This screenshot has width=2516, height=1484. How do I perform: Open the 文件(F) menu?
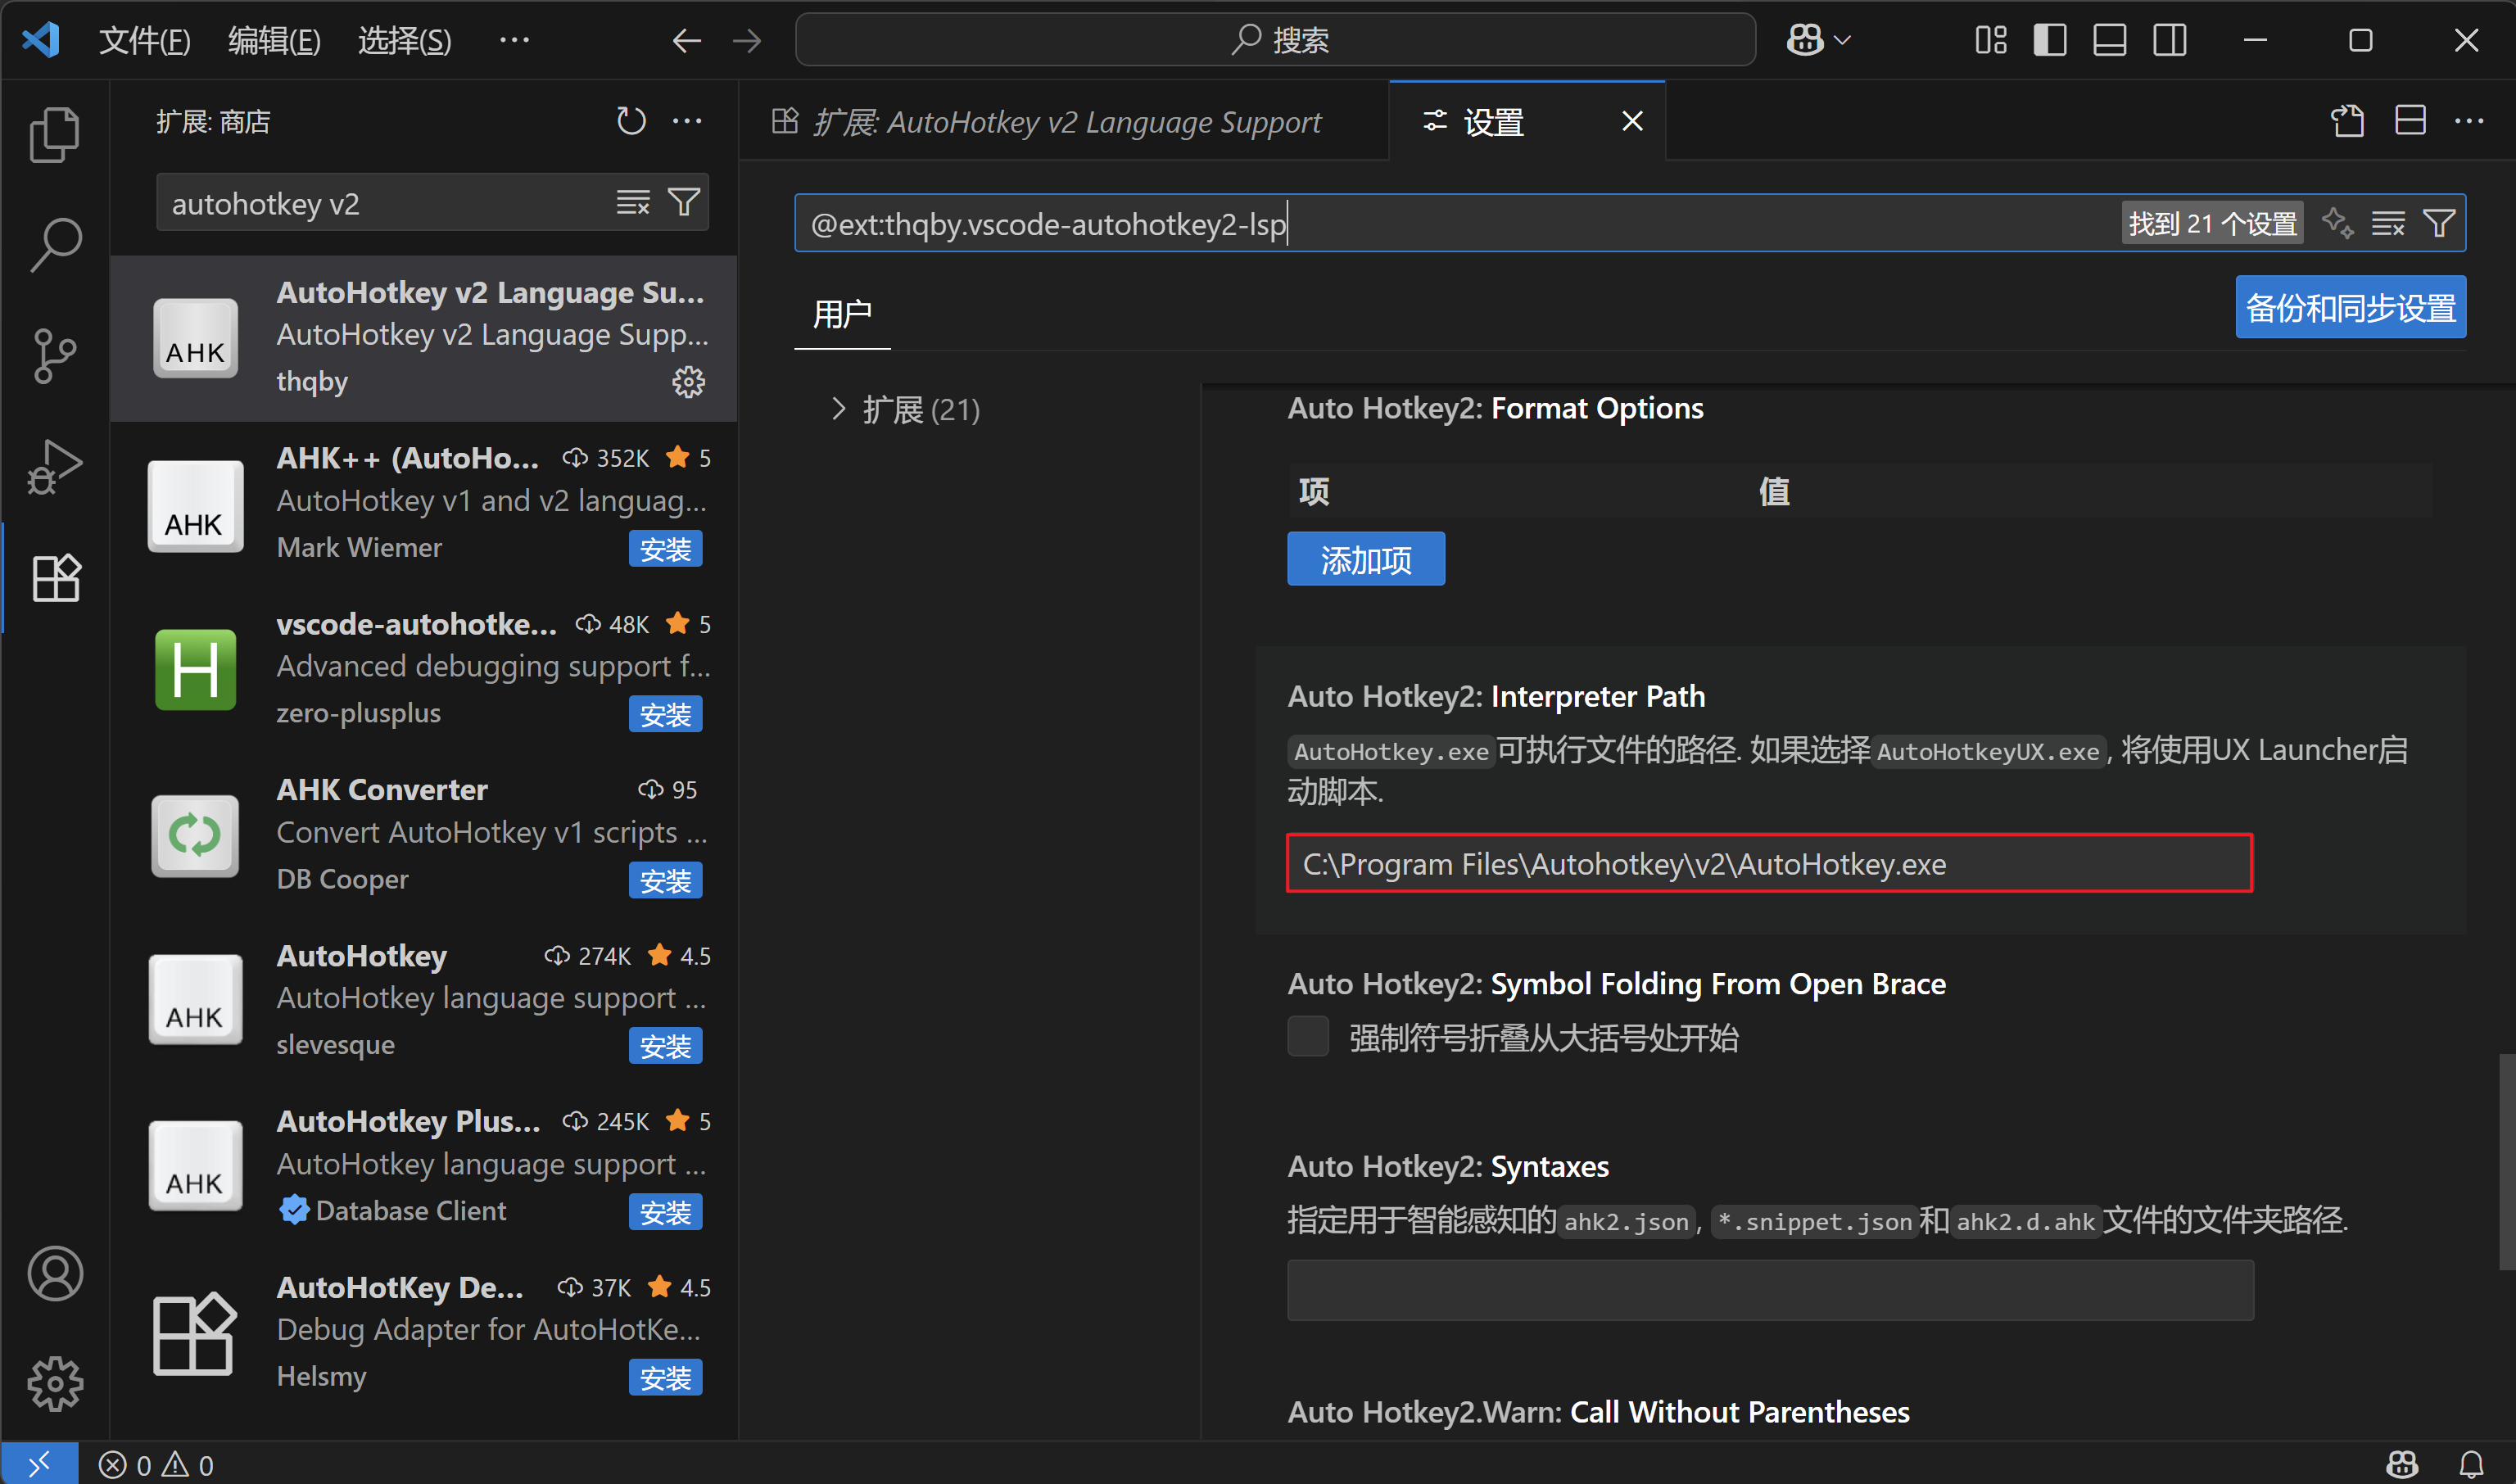pos(145,40)
